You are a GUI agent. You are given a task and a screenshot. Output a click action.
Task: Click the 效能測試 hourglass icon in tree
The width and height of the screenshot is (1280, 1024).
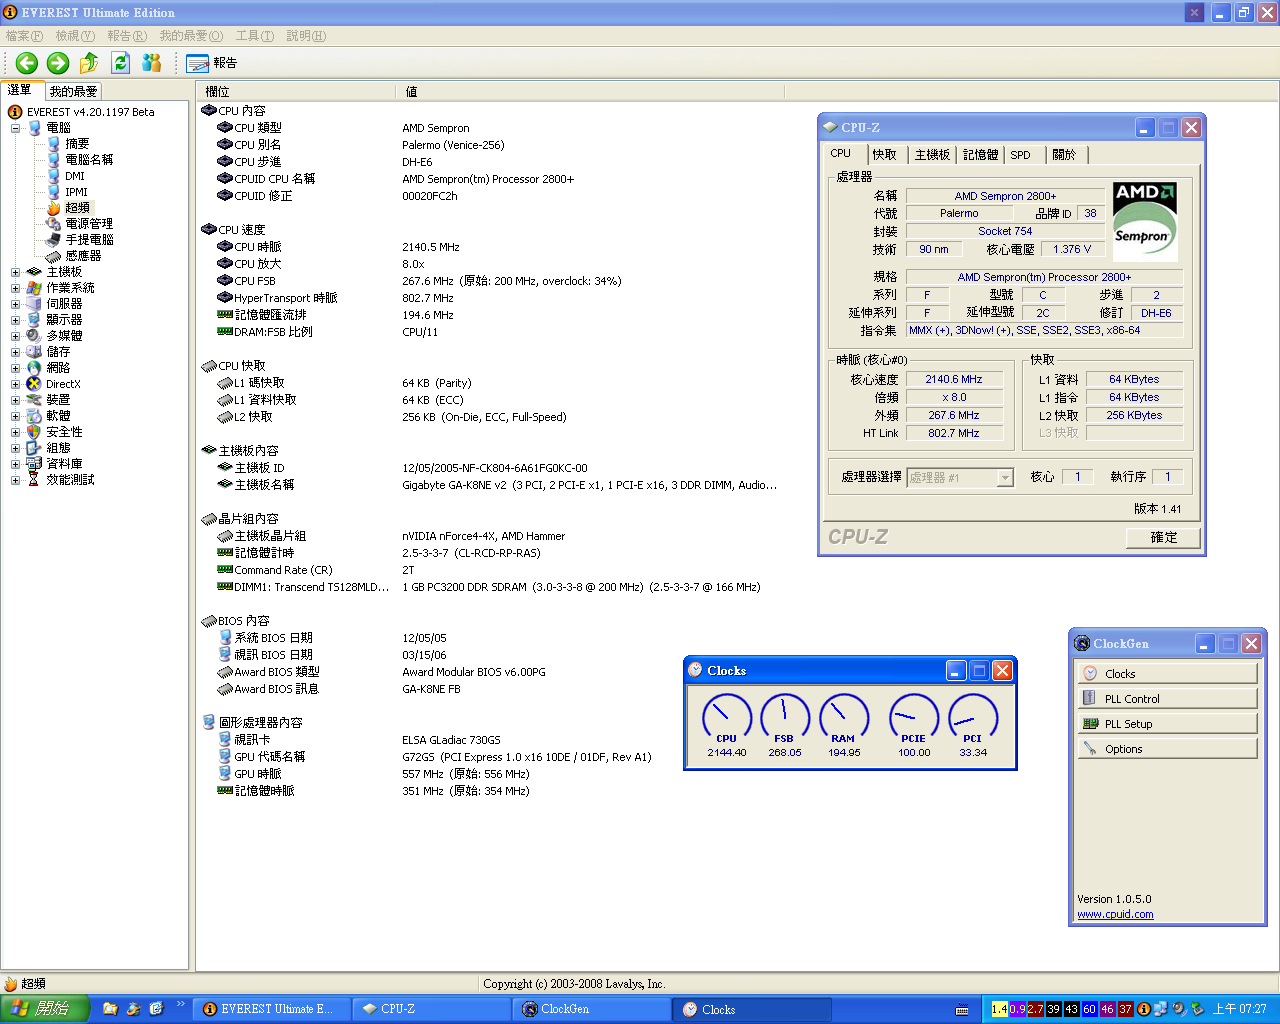(x=34, y=480)
